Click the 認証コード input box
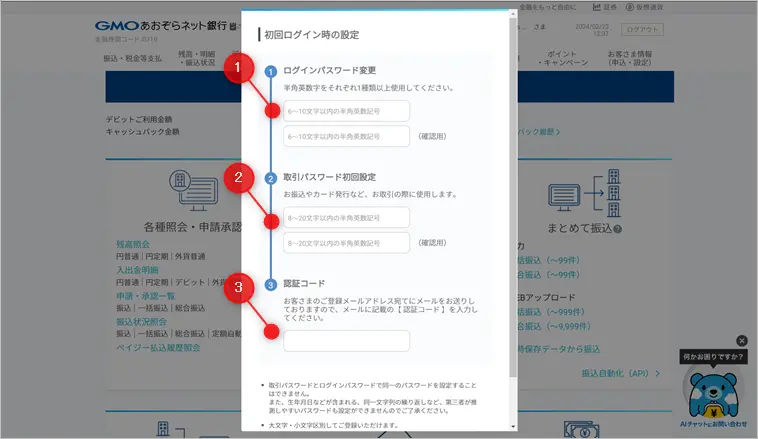The height and width of the screenshot is (439, 758). [346, 341]
